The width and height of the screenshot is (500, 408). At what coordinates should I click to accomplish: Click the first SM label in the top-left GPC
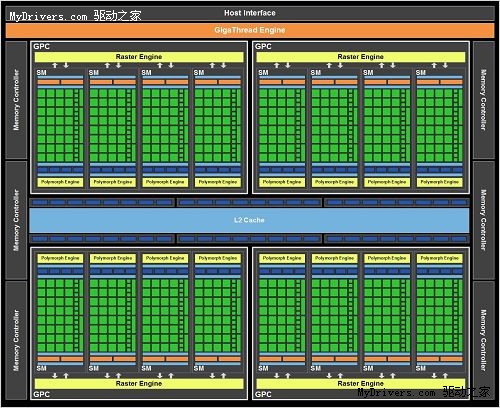42,73
